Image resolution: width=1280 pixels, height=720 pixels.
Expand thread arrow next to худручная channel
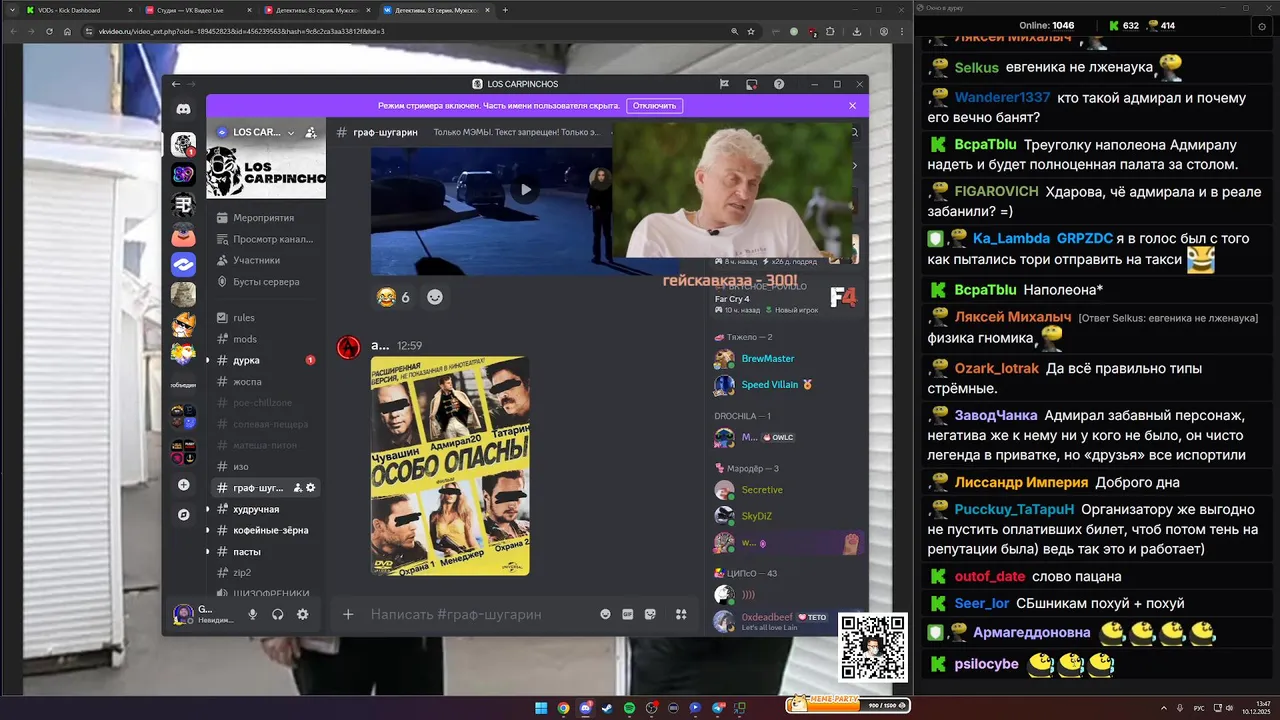208,509
